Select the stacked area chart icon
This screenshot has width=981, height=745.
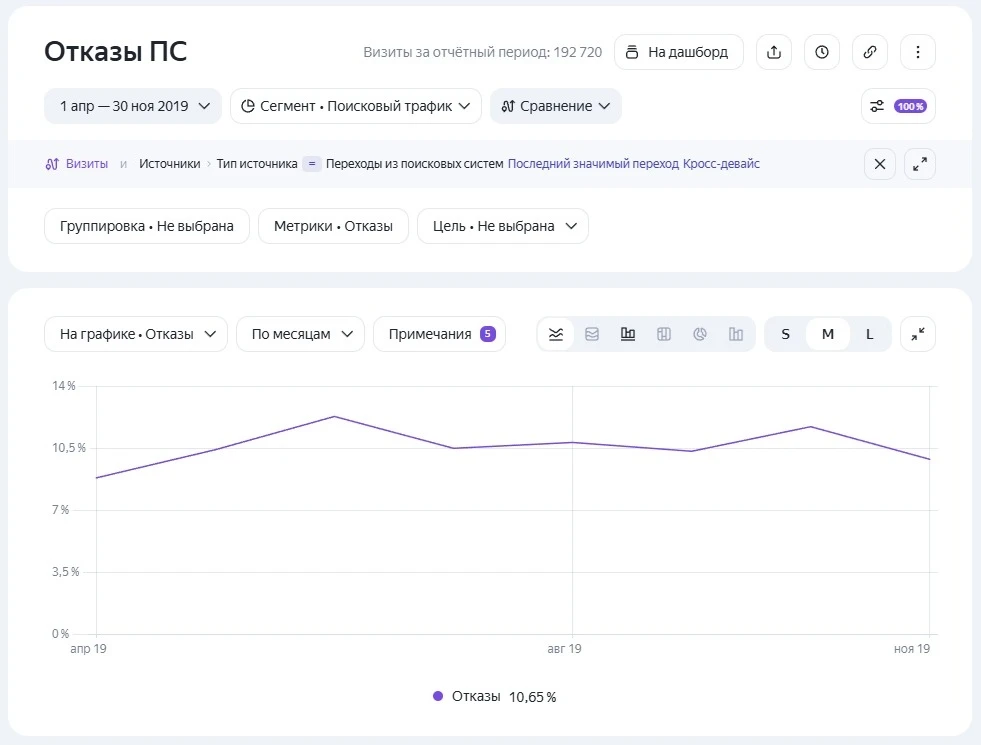pos(592,334)
